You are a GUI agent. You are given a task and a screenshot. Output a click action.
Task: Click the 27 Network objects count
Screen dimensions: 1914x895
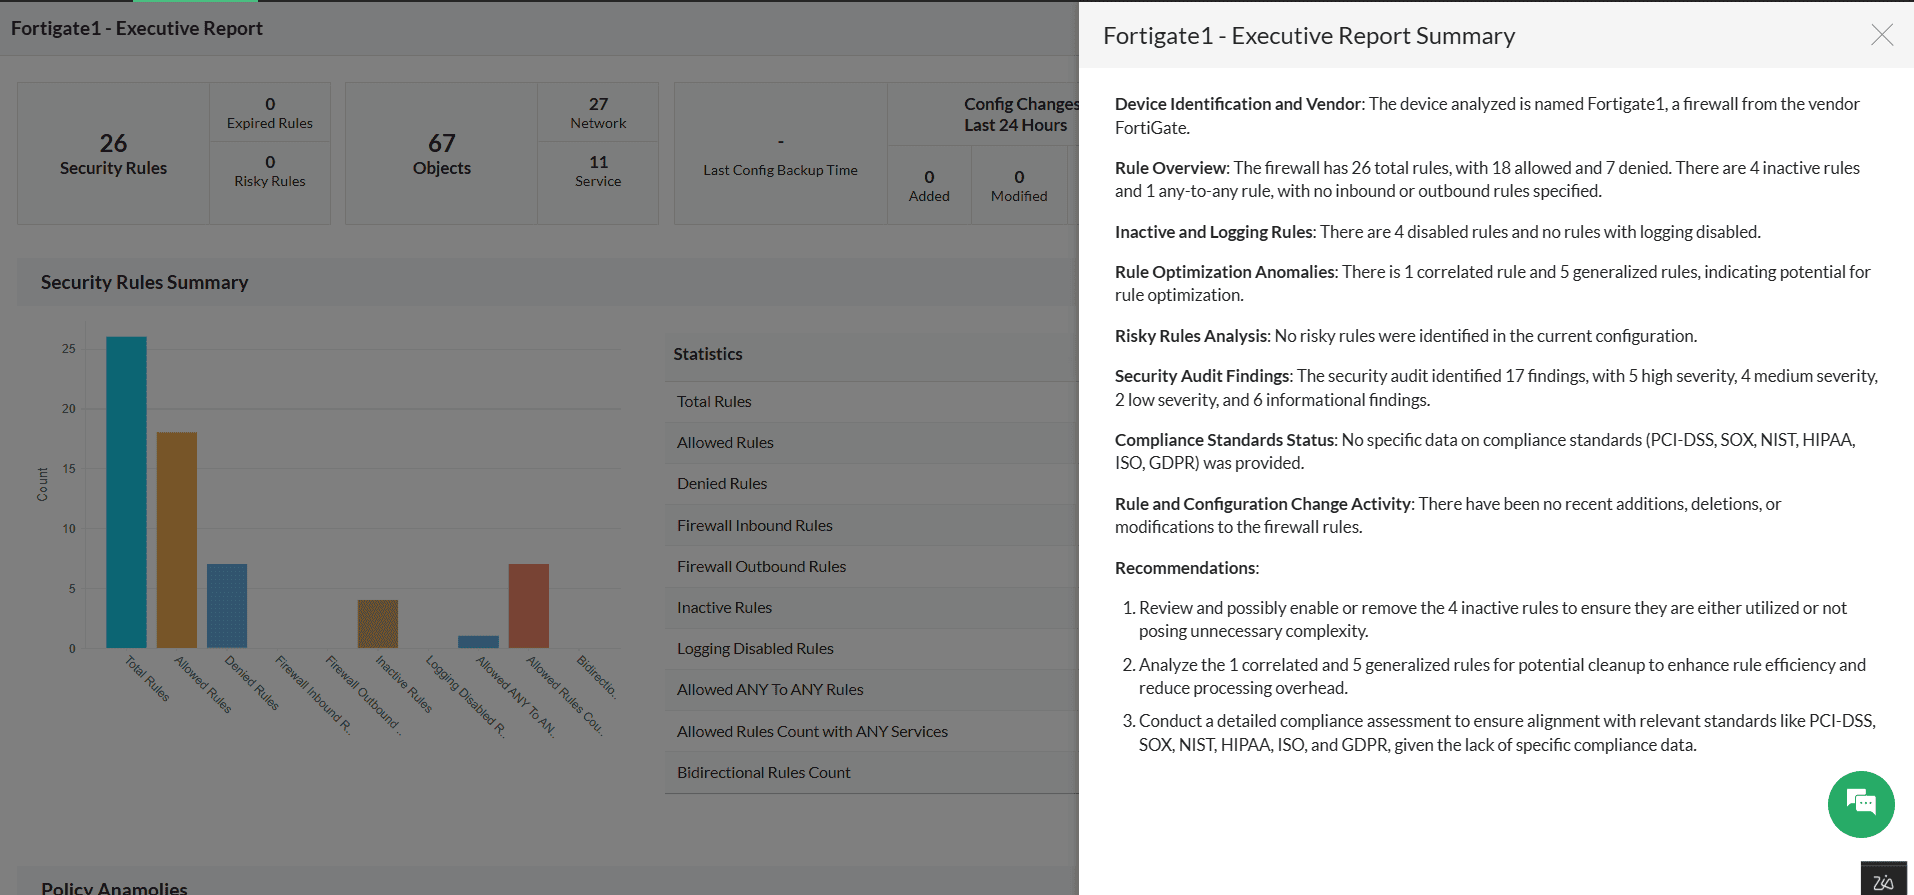[598, 112]
